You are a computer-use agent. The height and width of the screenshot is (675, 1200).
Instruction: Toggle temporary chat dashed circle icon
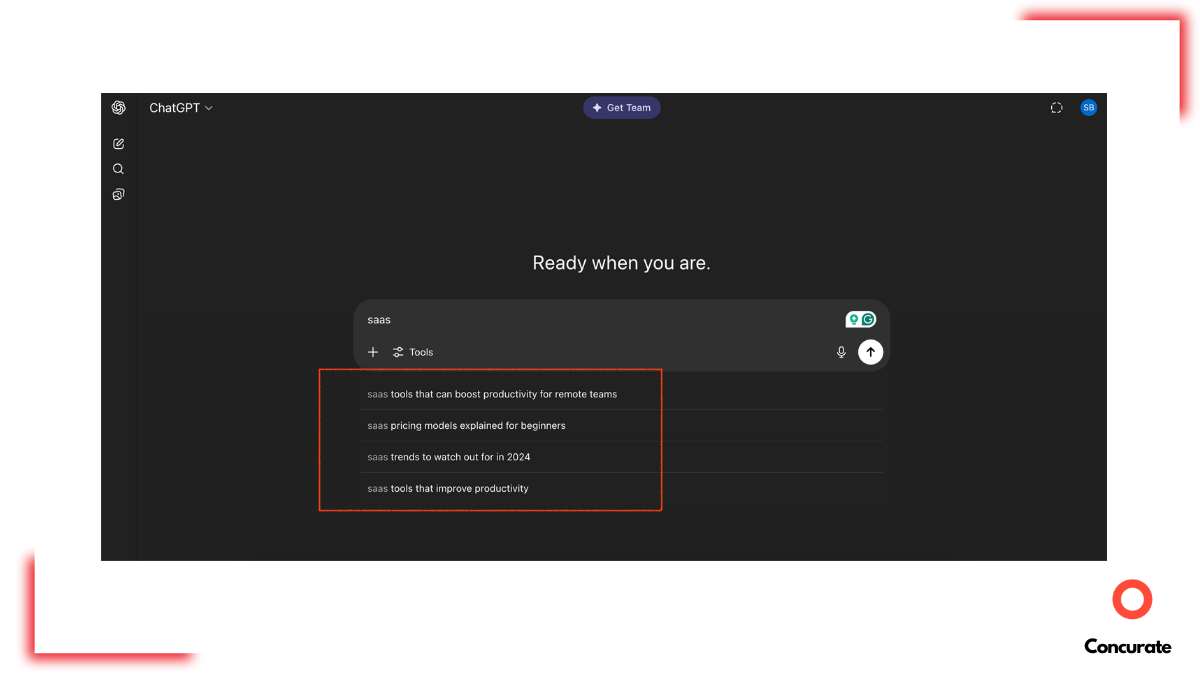tap(1056, 108)
